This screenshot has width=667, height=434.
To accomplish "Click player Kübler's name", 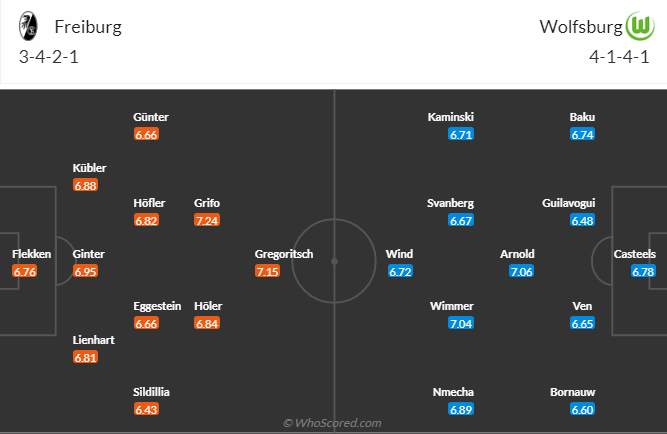I will pyautogui.click(x=89, y=168).
